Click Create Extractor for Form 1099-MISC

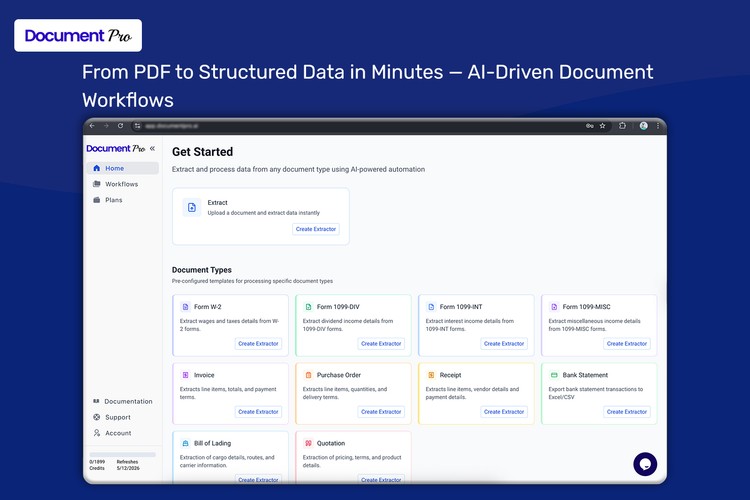627,344
